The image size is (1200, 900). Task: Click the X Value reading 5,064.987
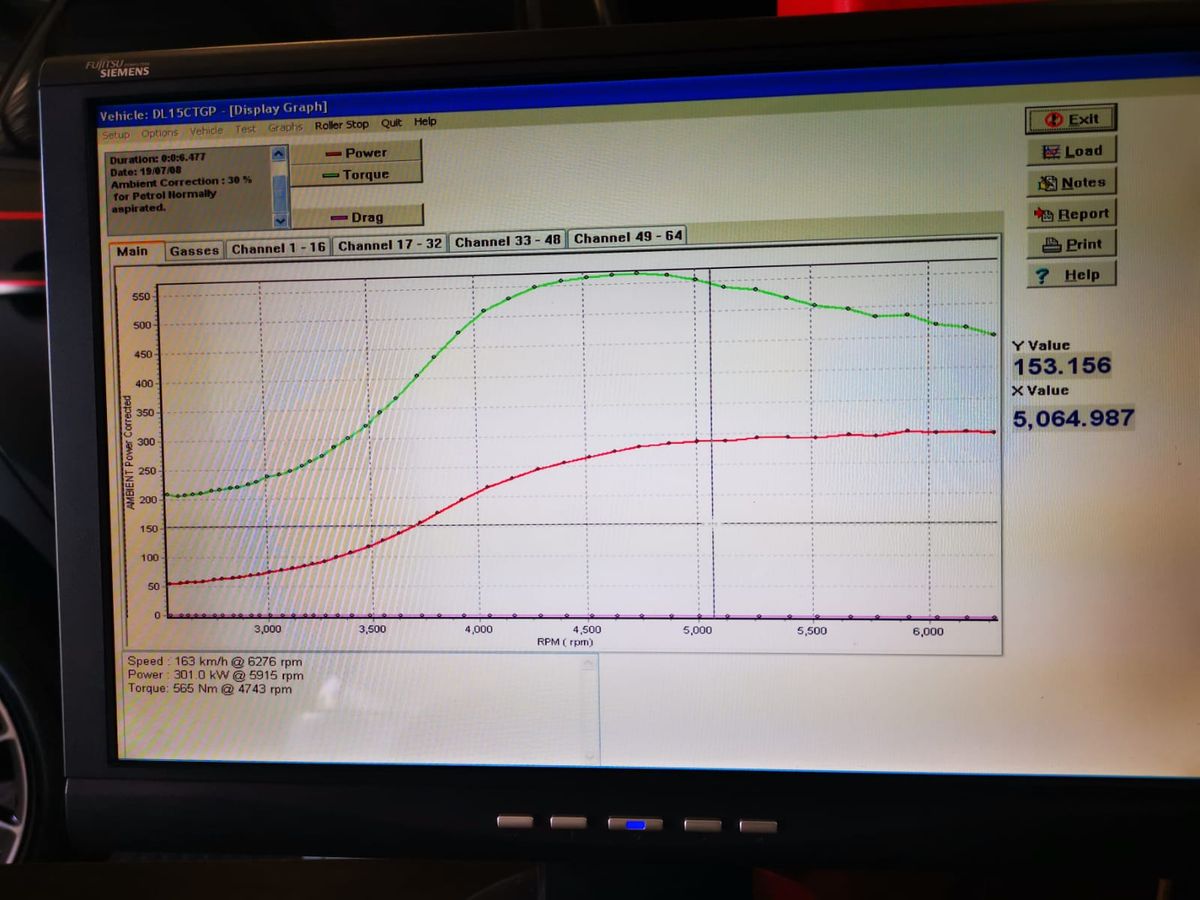point(1074,418)
